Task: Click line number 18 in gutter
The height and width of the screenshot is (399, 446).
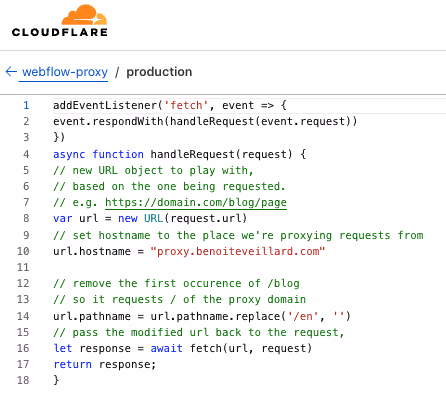Action: coord(23,380)
